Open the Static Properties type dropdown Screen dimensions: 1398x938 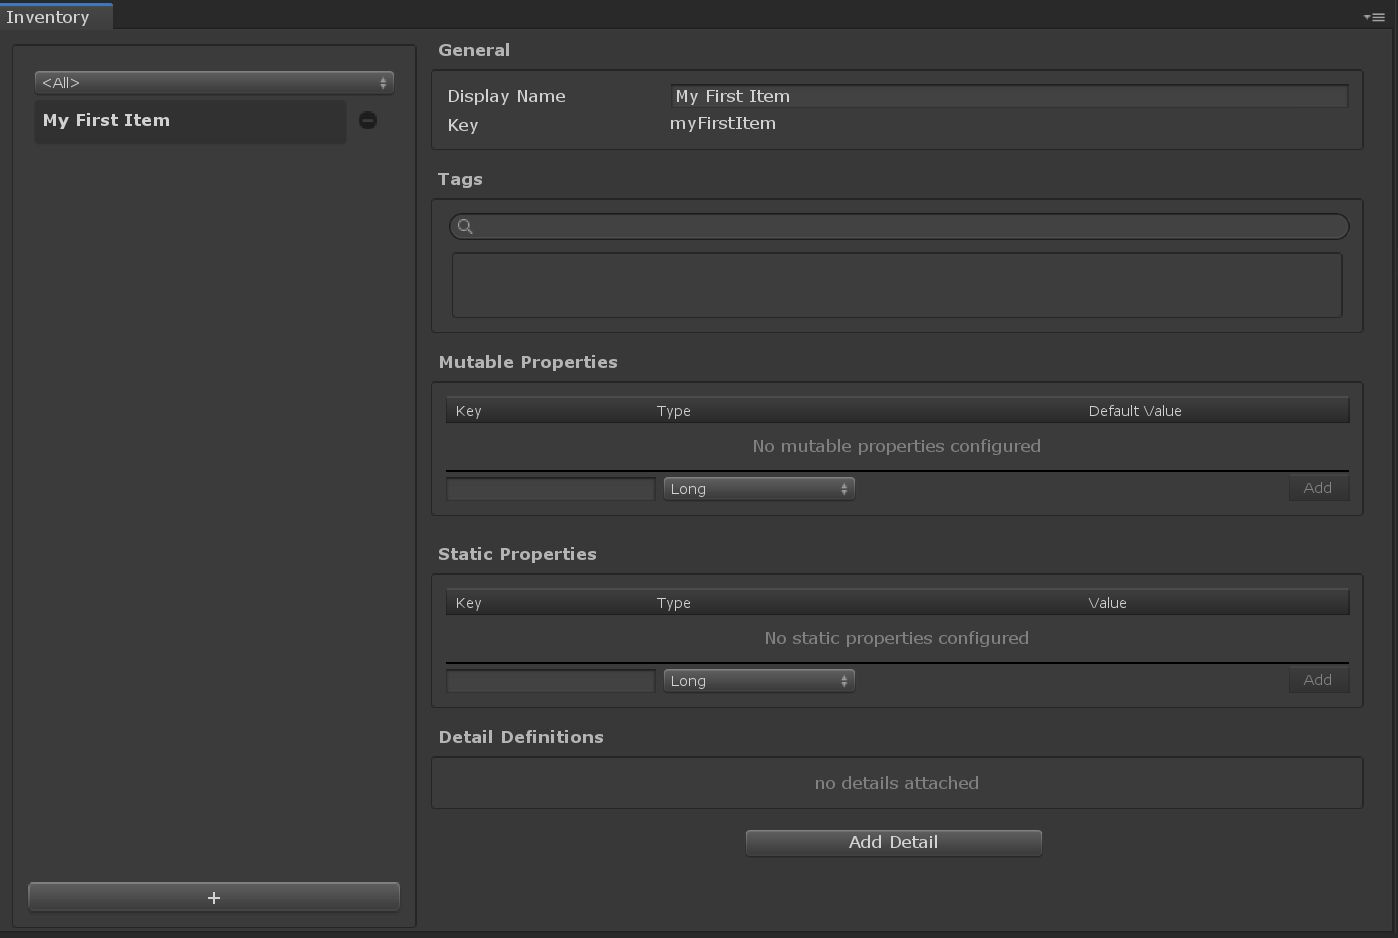[759, 680]
